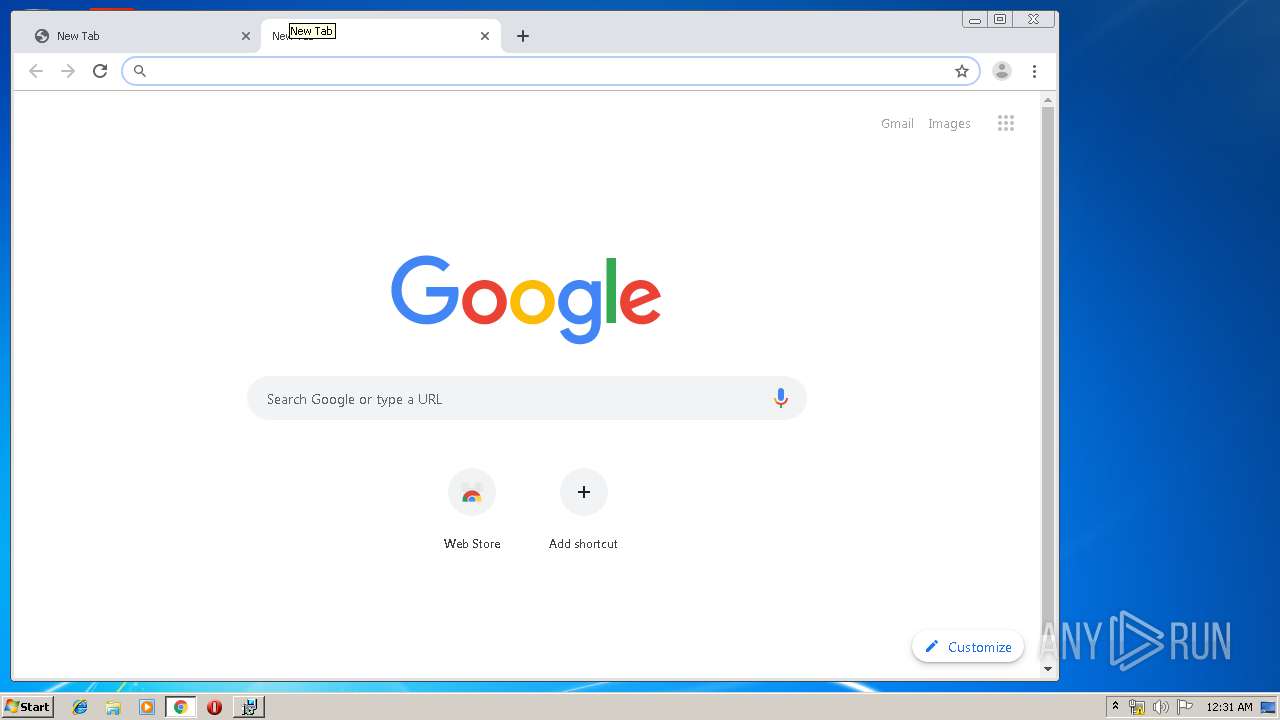Open the Chrome three-dot menu
The height and width of the screenshot is (720, 1280).
[1034, 71]
